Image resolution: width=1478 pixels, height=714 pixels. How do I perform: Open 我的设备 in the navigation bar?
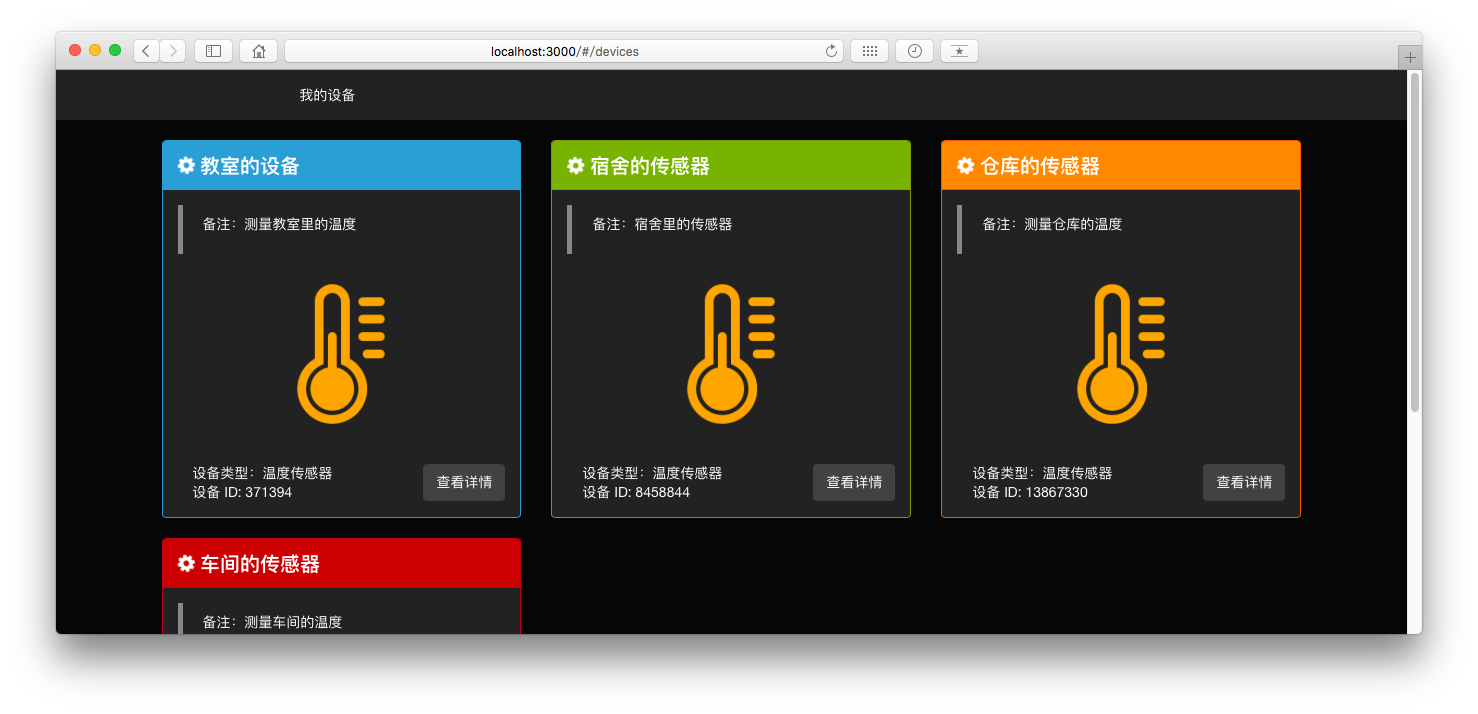[327, 95]
